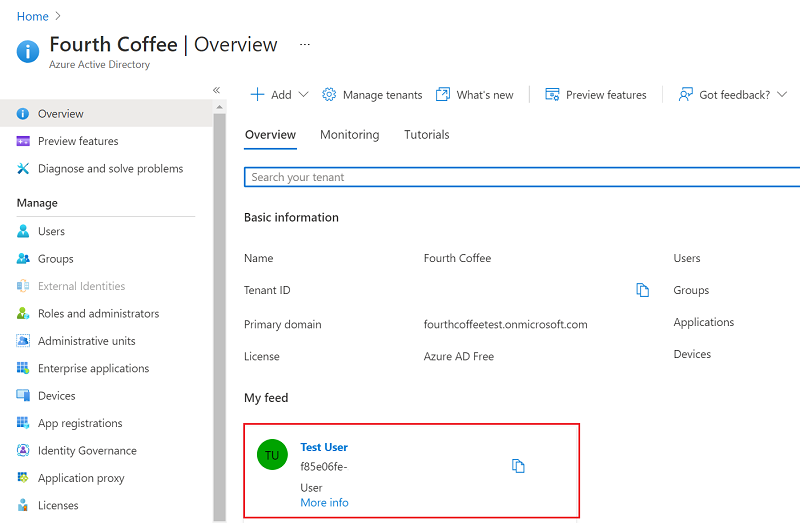Image resolution: width=800 pixels, height=523 pixels.
Task: Click the External Identities icon
Action: (x=23, y=286)
